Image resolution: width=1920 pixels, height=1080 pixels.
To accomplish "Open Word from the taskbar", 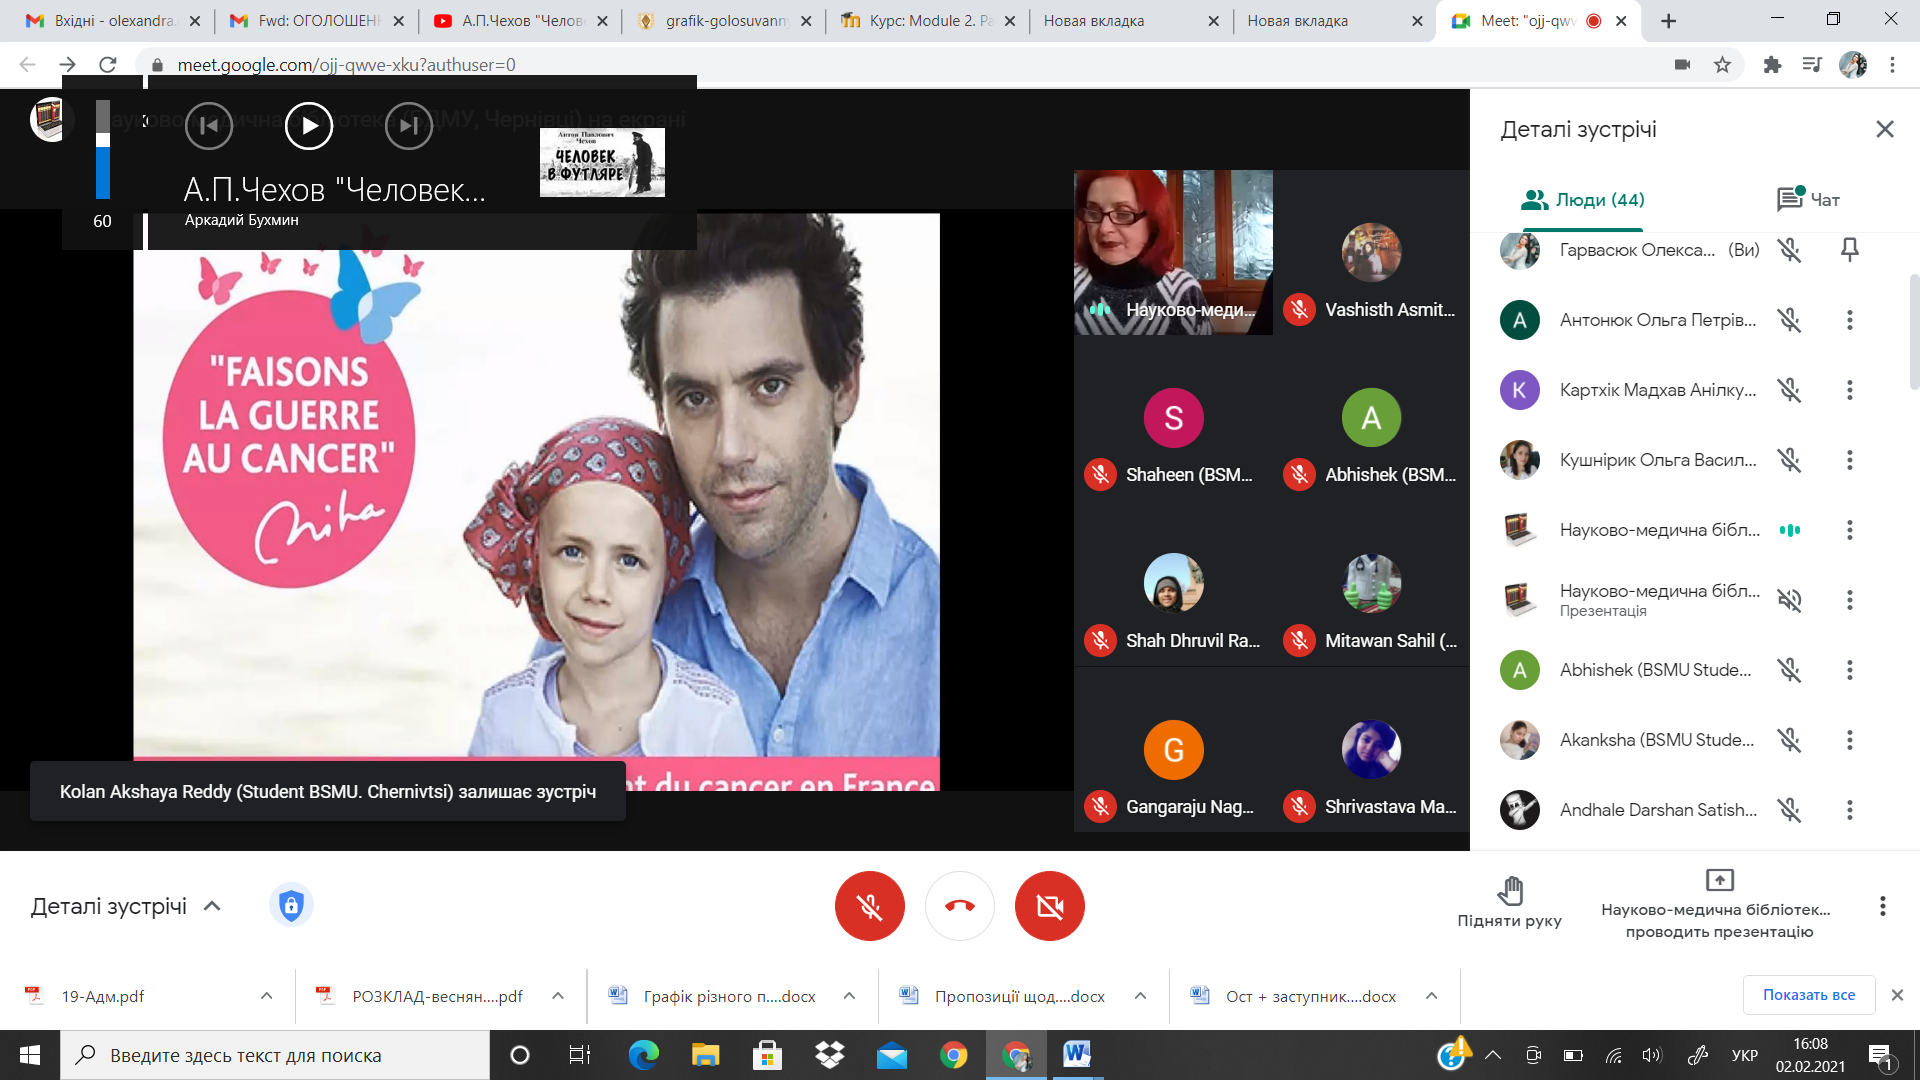I will [1077, 1055].
